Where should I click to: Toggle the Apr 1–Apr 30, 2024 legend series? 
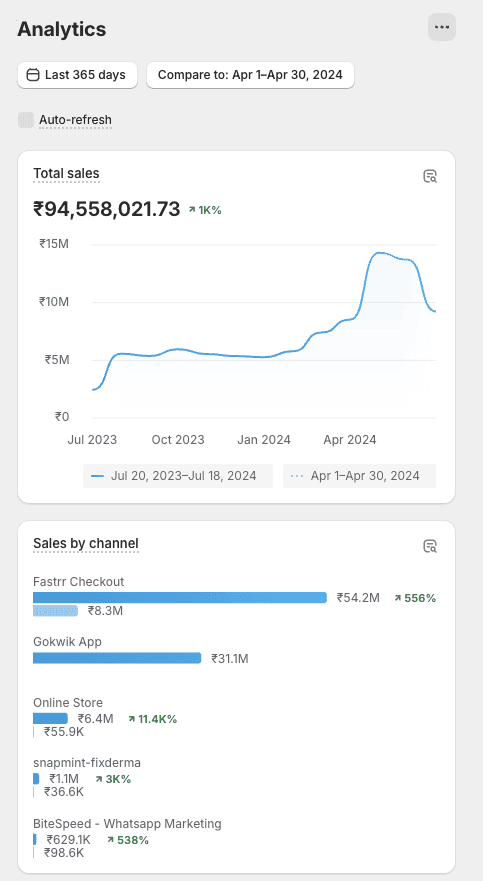coord(359,476)
